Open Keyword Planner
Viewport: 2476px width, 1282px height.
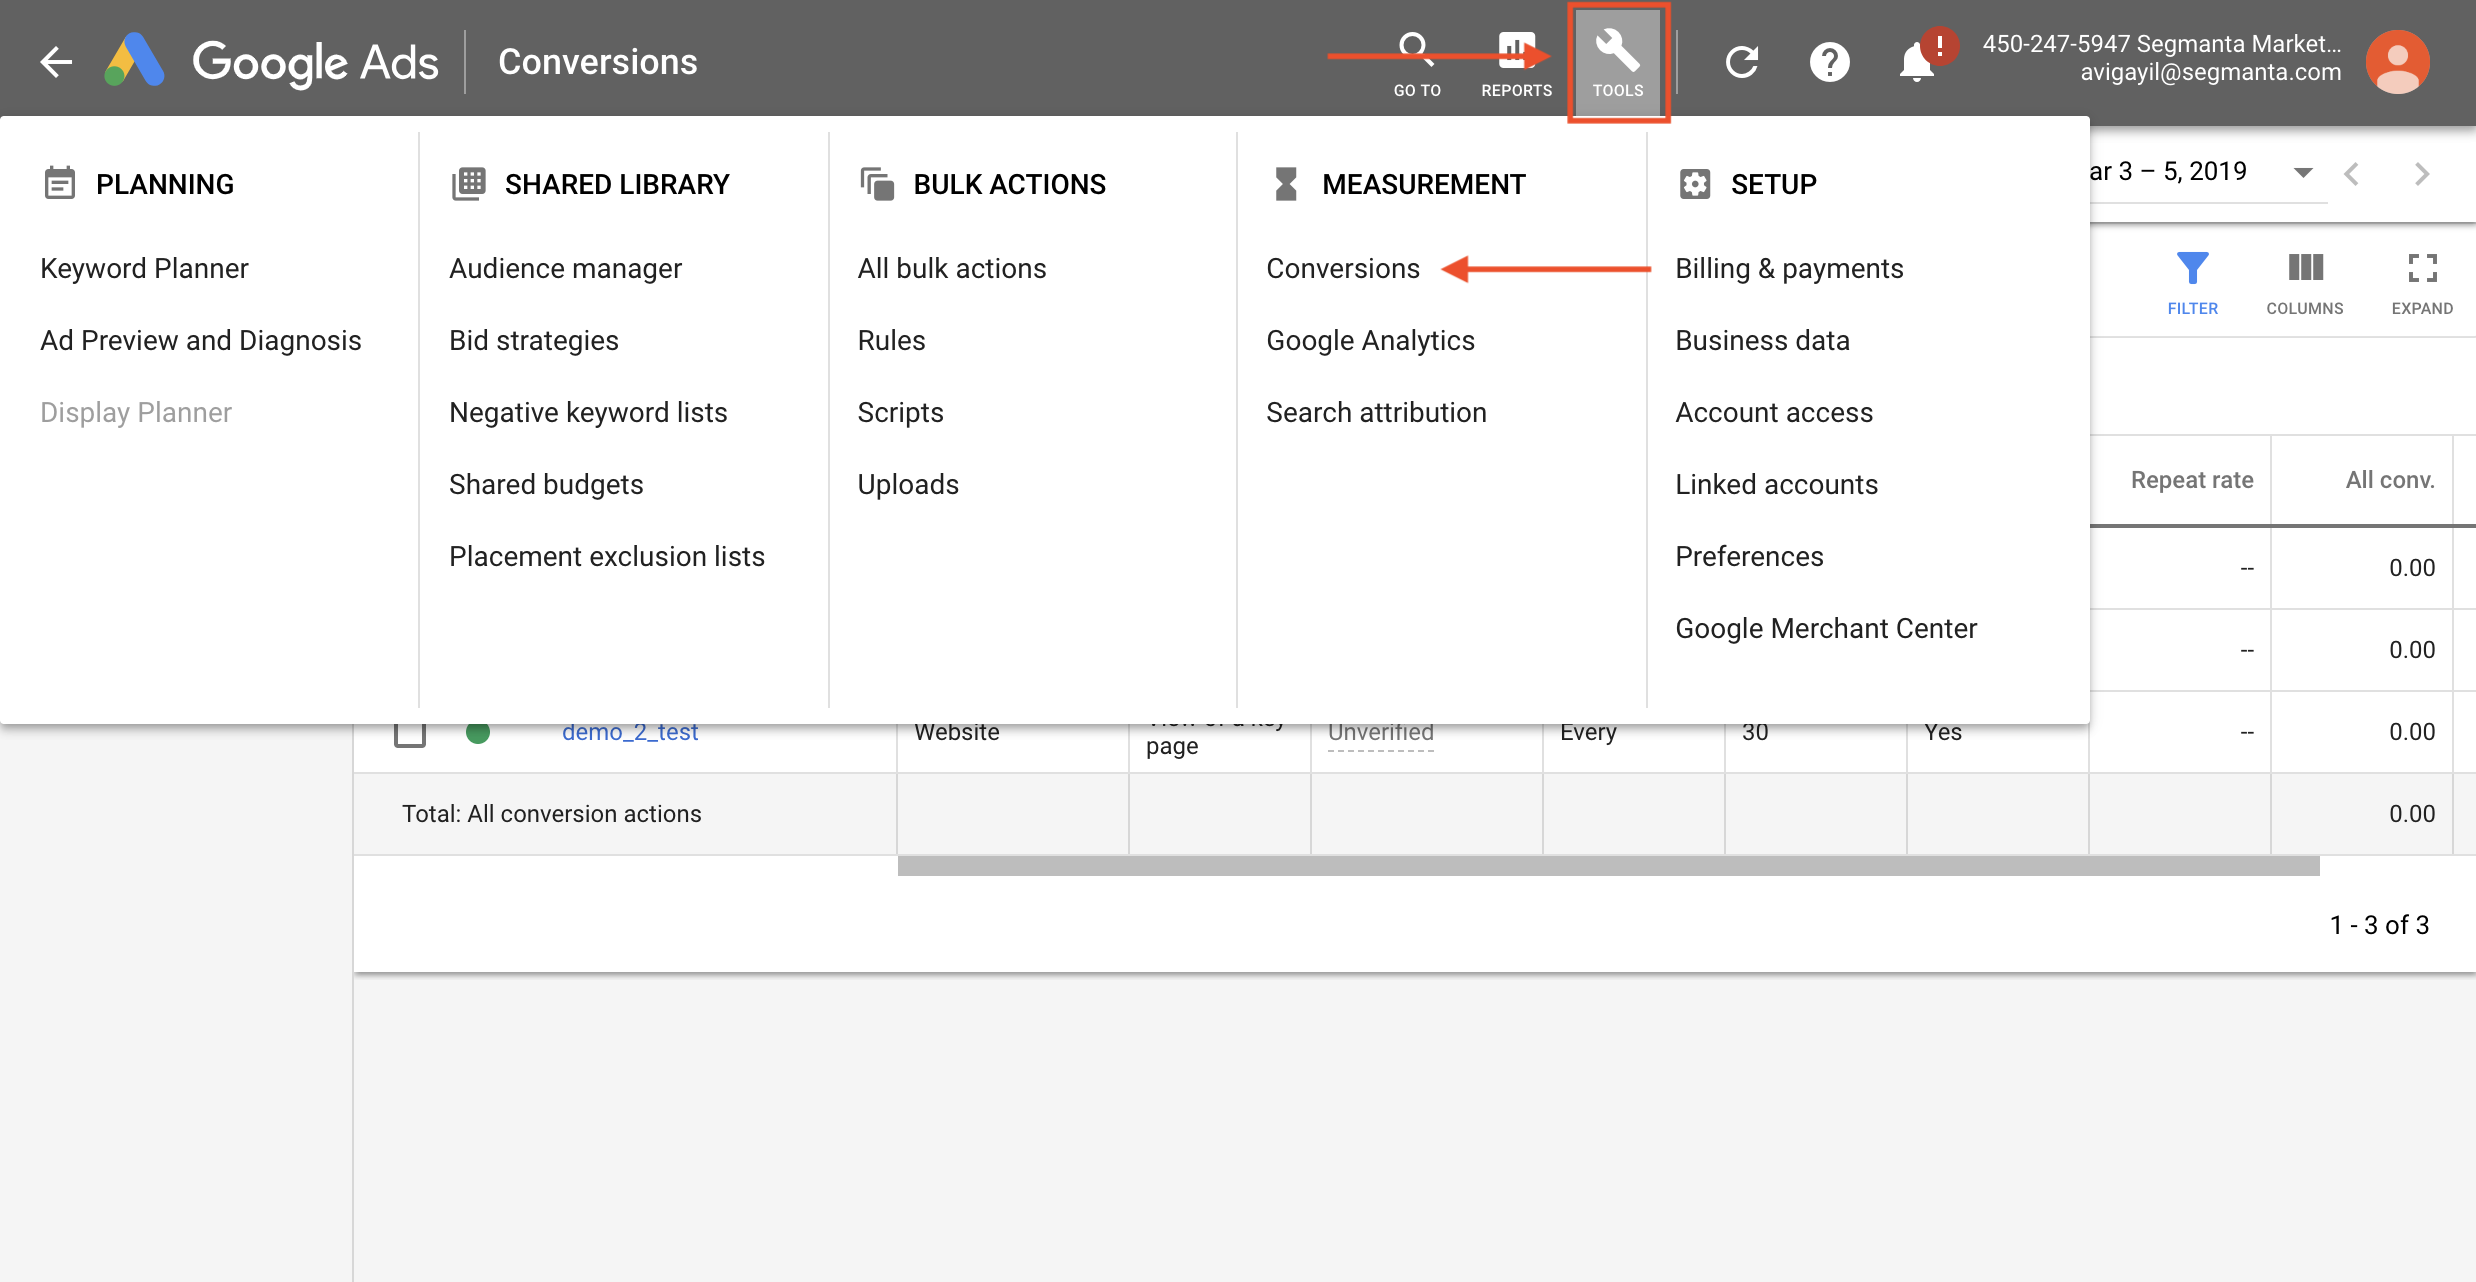coord(144,268)
